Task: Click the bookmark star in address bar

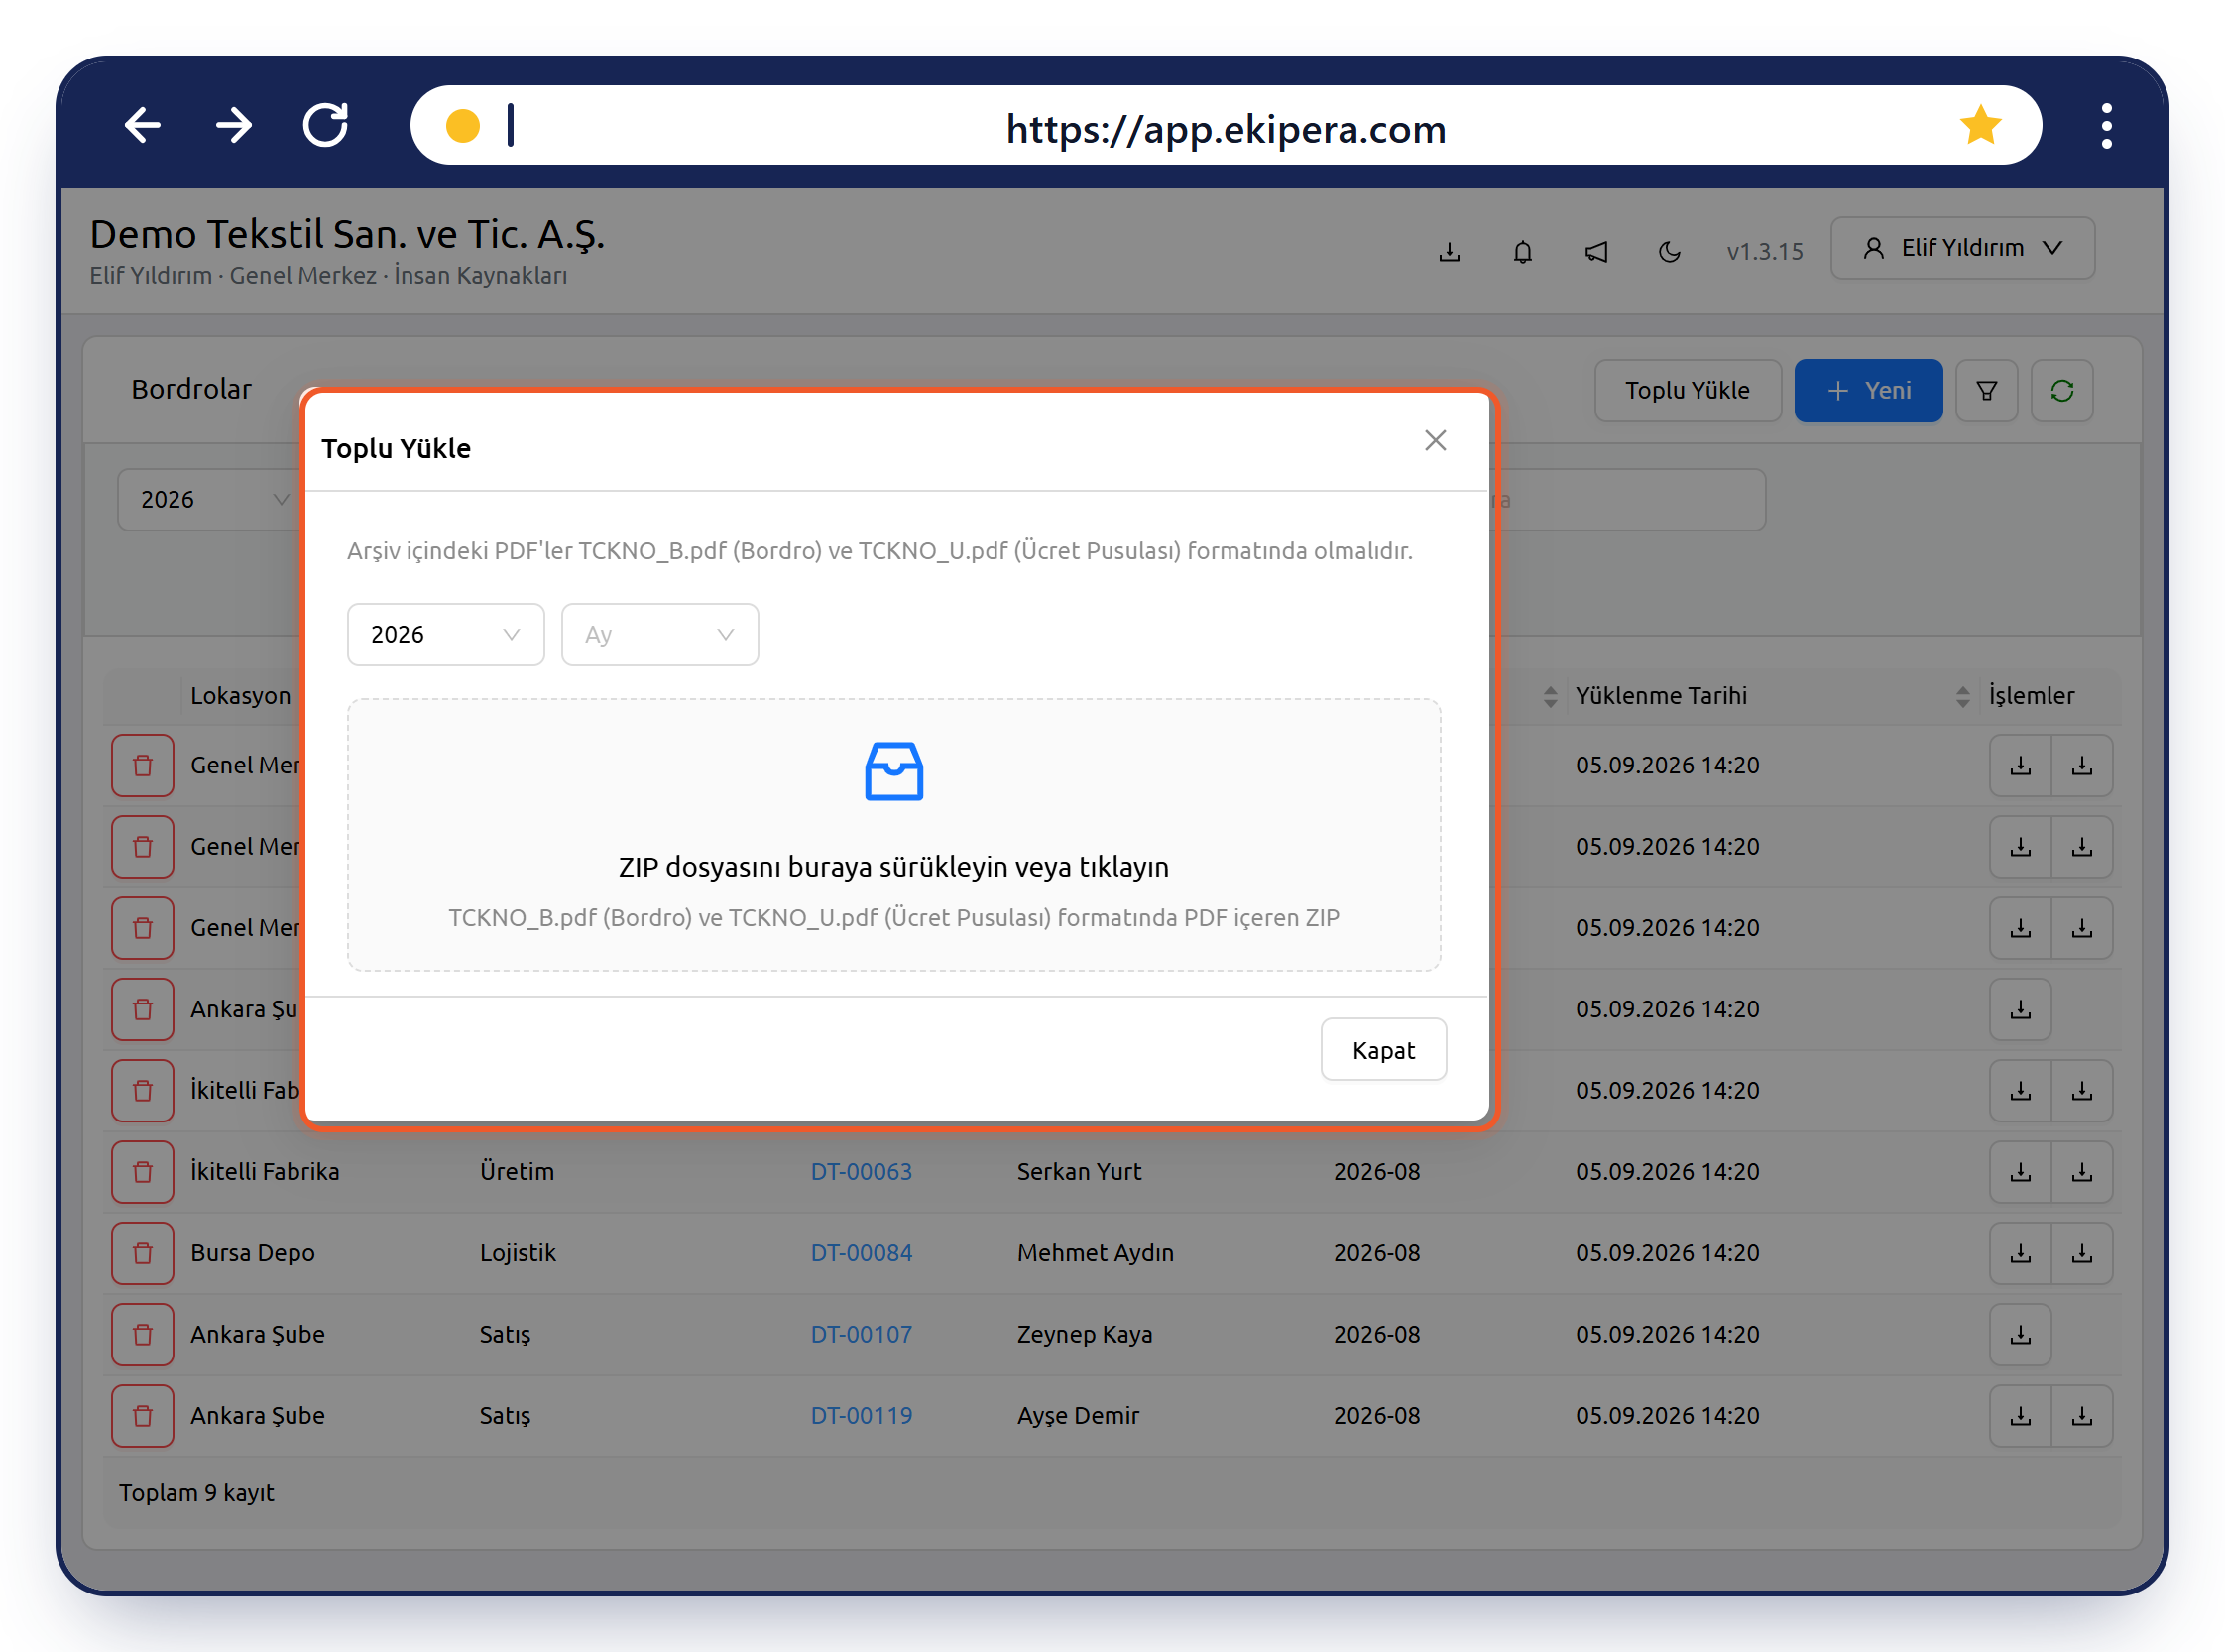Action: [1979, 126]
